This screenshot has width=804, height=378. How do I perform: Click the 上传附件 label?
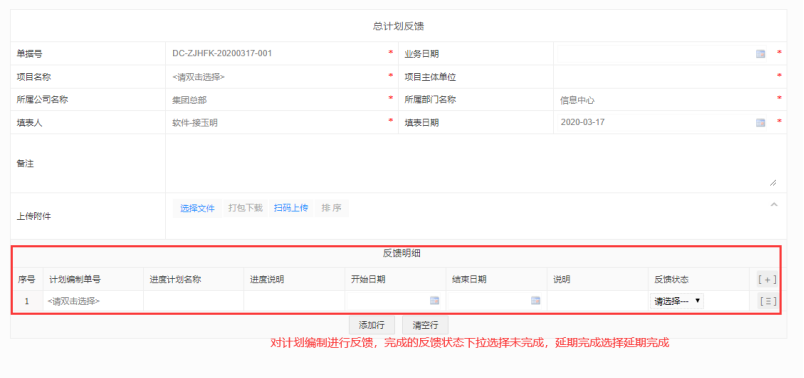click(x=33, y=216)
